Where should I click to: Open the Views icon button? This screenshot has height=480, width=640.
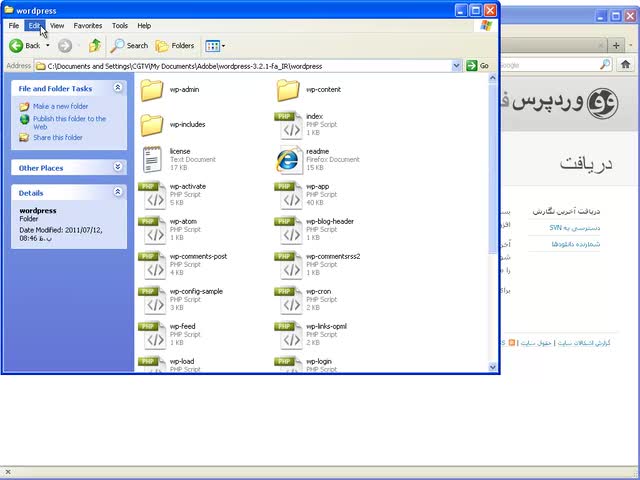(213, 46)
